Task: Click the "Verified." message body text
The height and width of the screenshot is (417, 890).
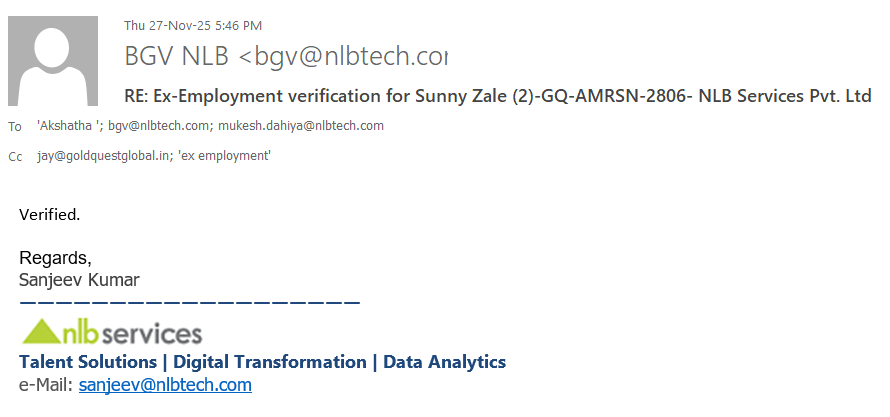Action: (x=49, y=214)
